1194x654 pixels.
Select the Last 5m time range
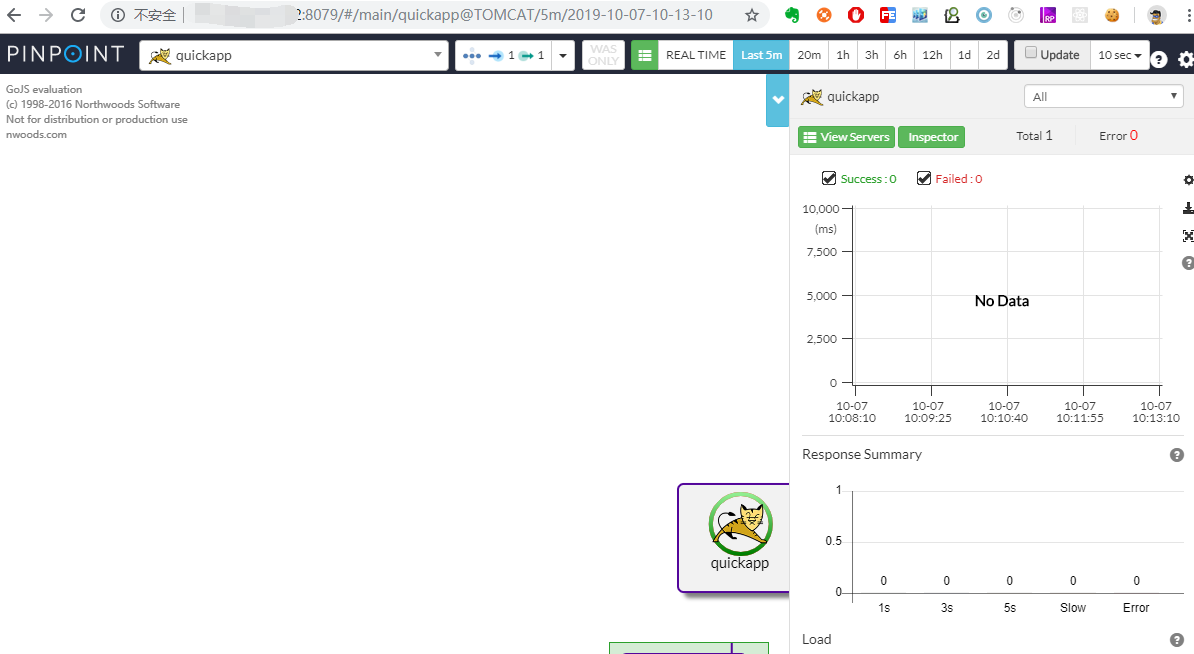coord(761,55)
